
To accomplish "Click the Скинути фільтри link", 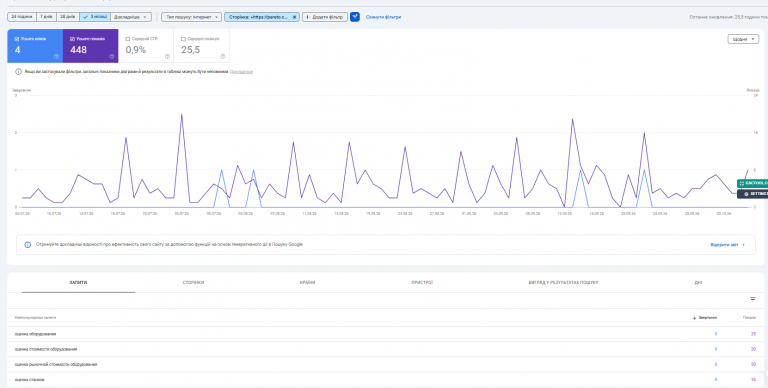I will click(x=384, y=17).
